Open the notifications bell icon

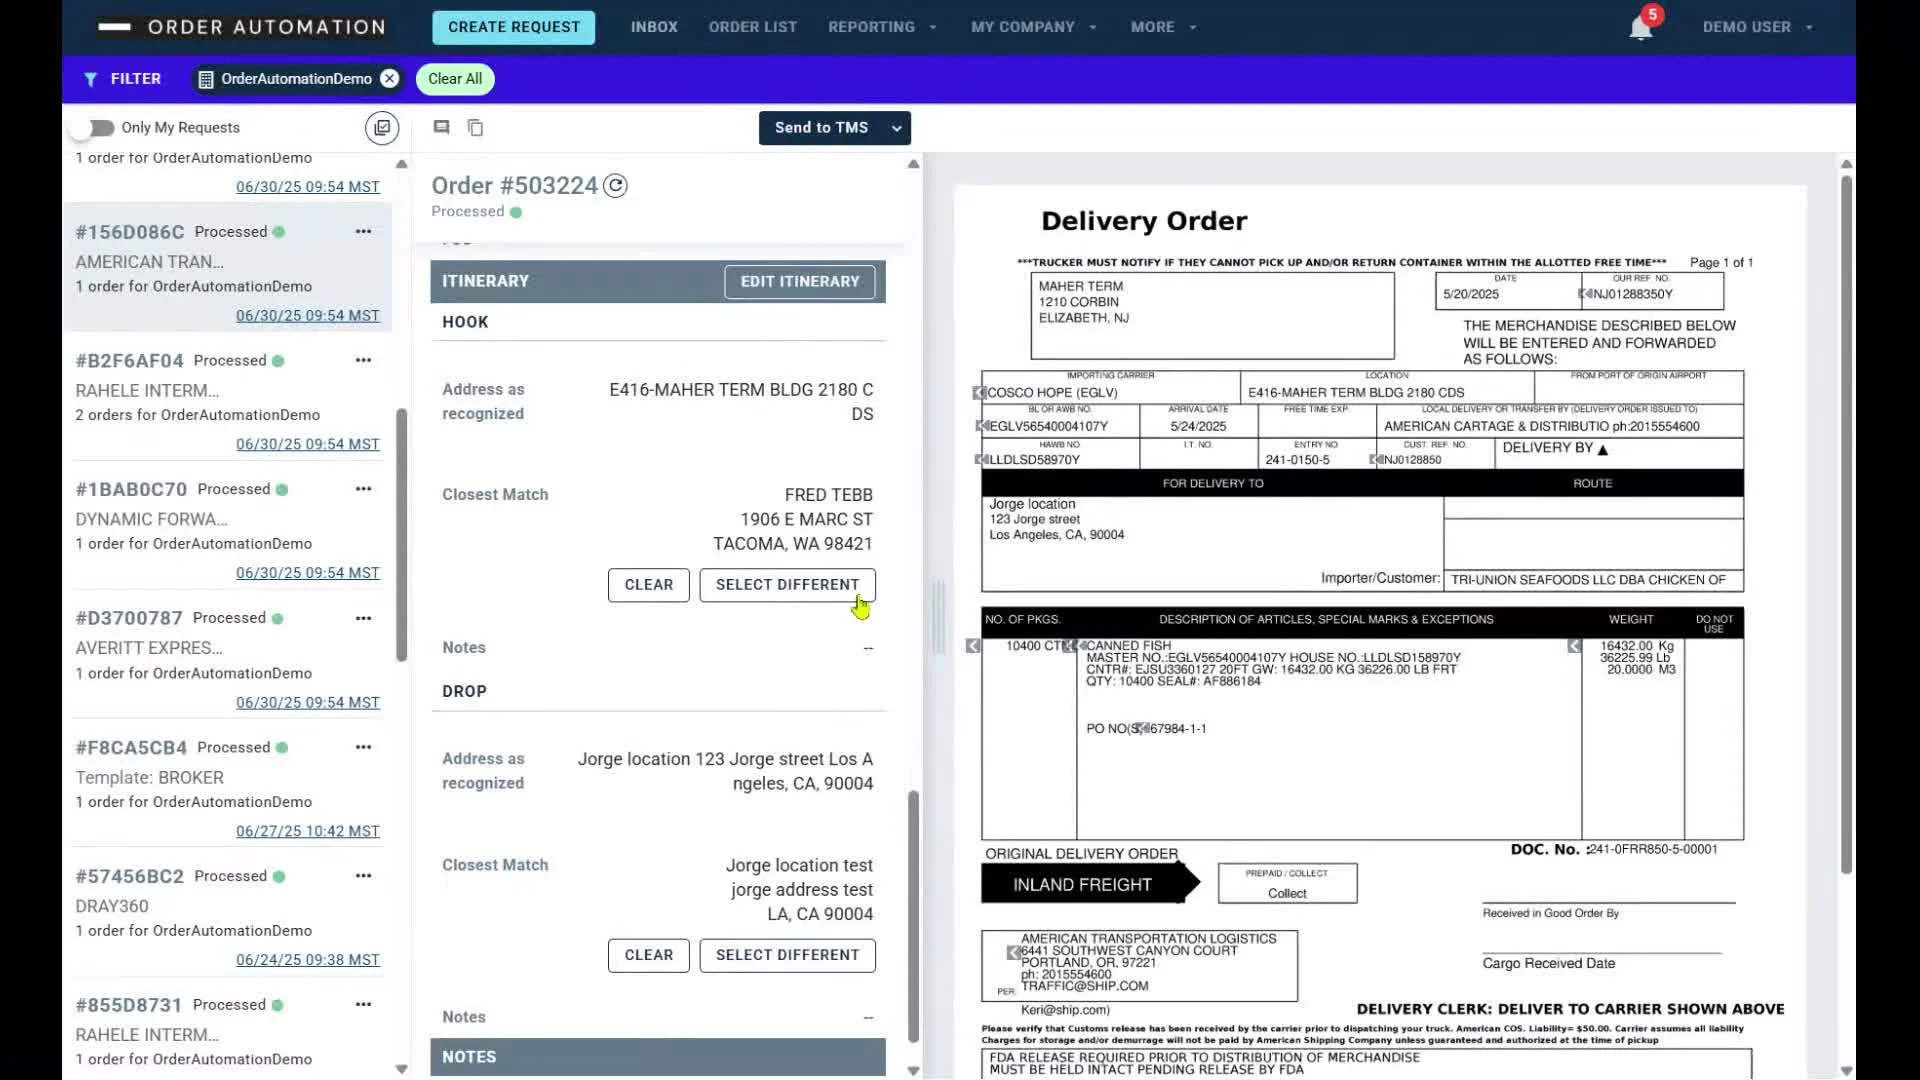(x=1640, y=28)
